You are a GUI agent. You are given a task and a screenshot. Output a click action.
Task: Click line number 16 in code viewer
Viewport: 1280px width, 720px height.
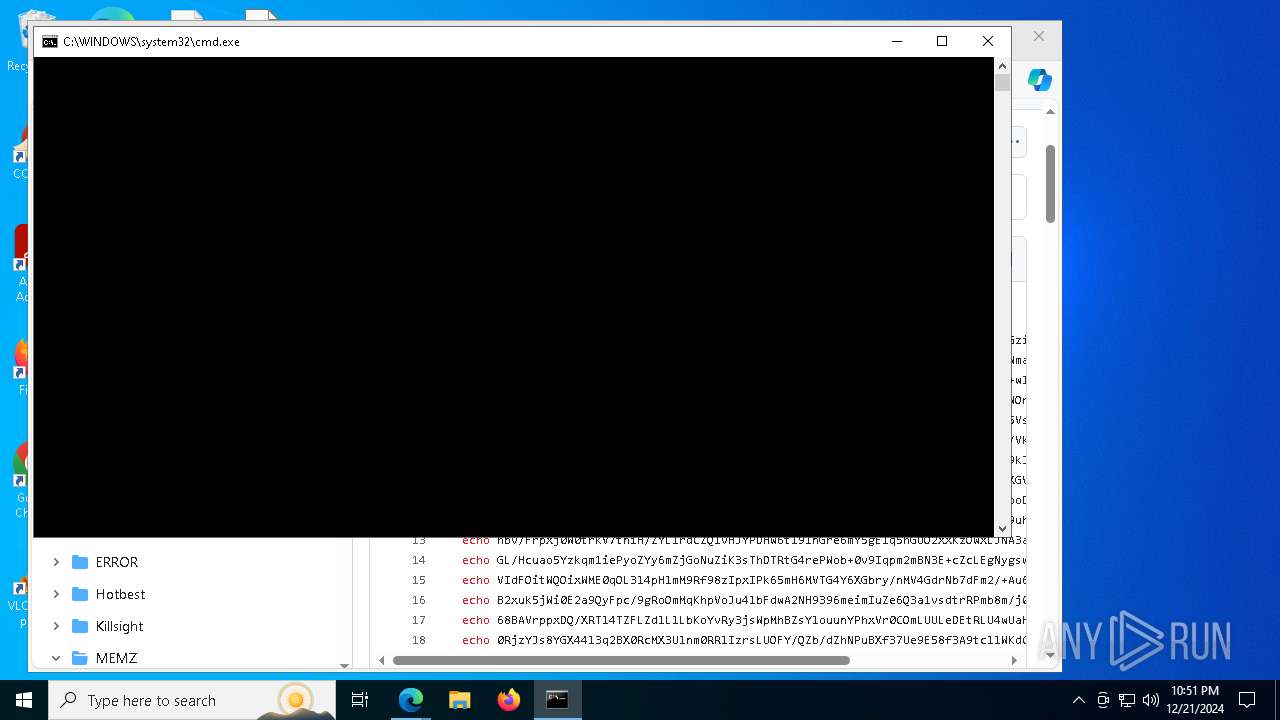[419, 600]
